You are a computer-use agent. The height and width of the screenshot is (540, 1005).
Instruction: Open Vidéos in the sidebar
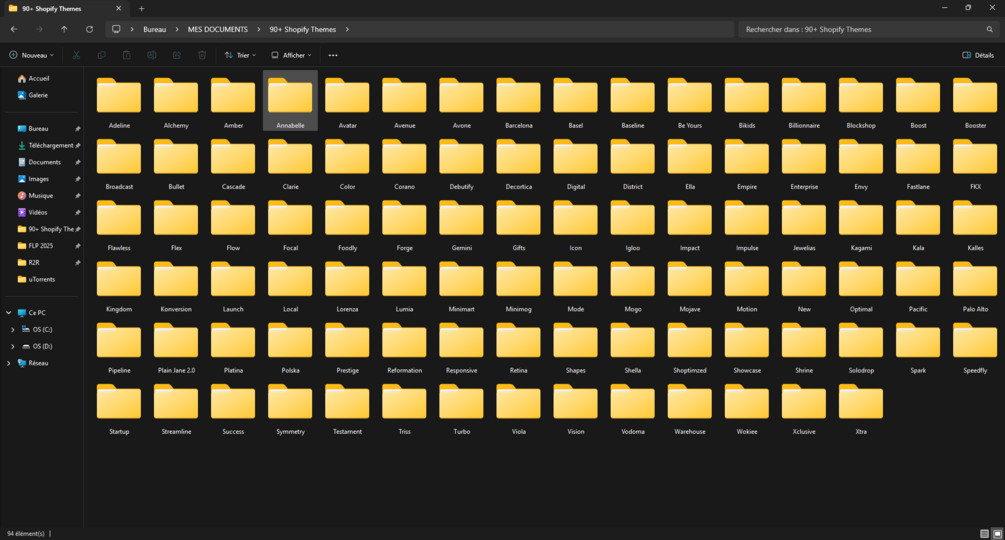37,212
